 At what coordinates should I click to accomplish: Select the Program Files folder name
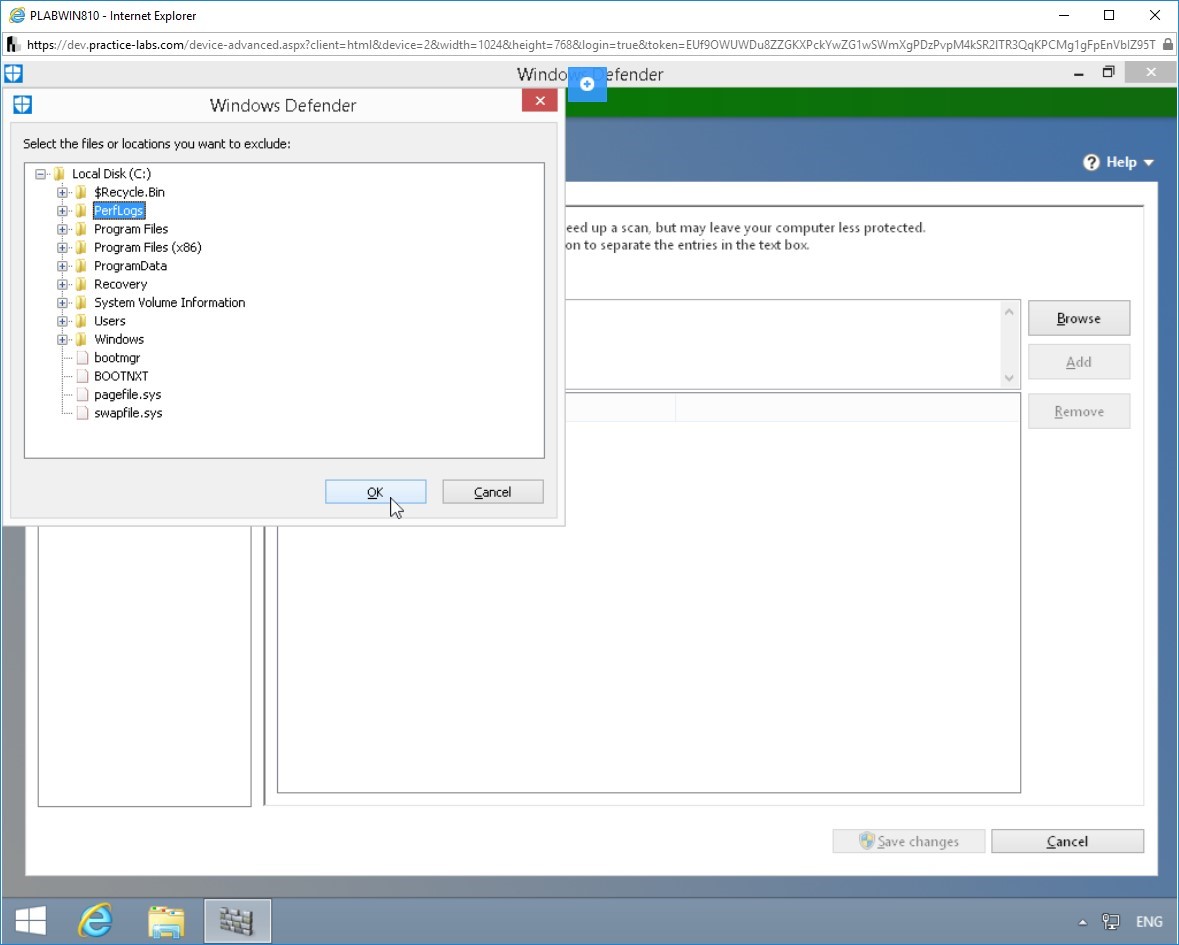[x=131, y=229]
